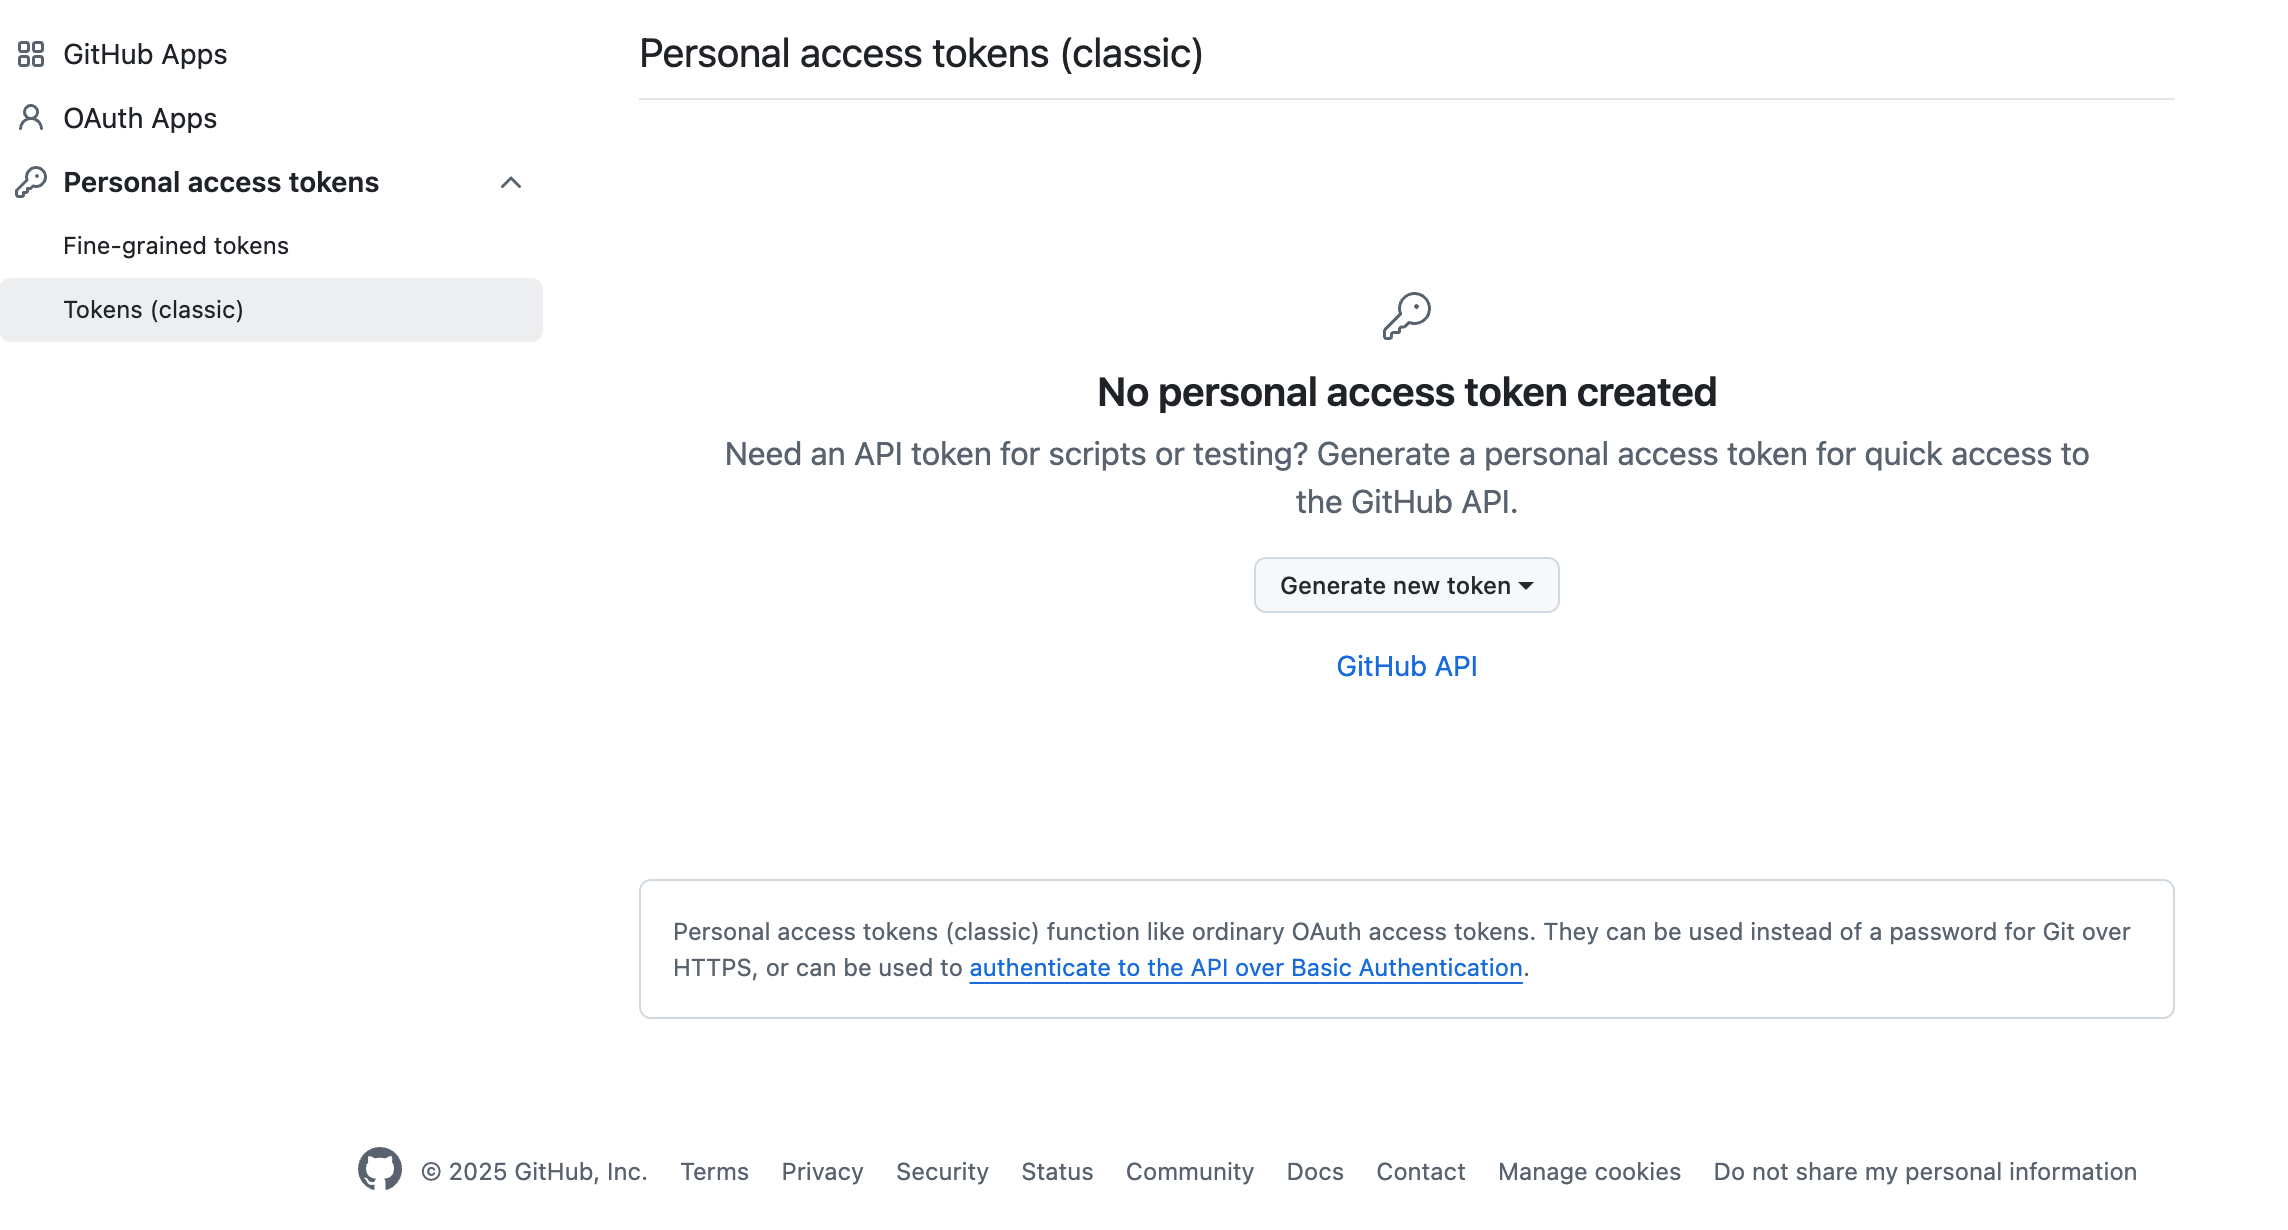Screen dimensions: 2288x1230
Task: Open GitHub Status
Action: click(x=1057, y=1171)
